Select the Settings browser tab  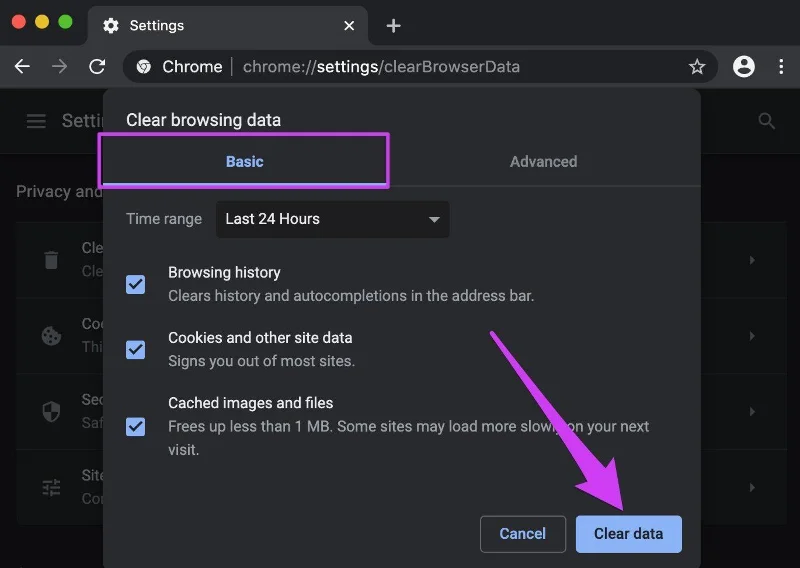228,26
